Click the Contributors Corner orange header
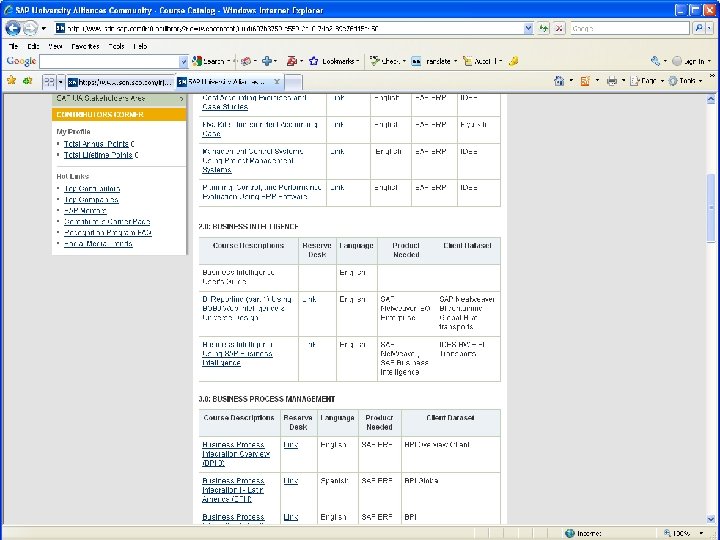 pos(119,114)
